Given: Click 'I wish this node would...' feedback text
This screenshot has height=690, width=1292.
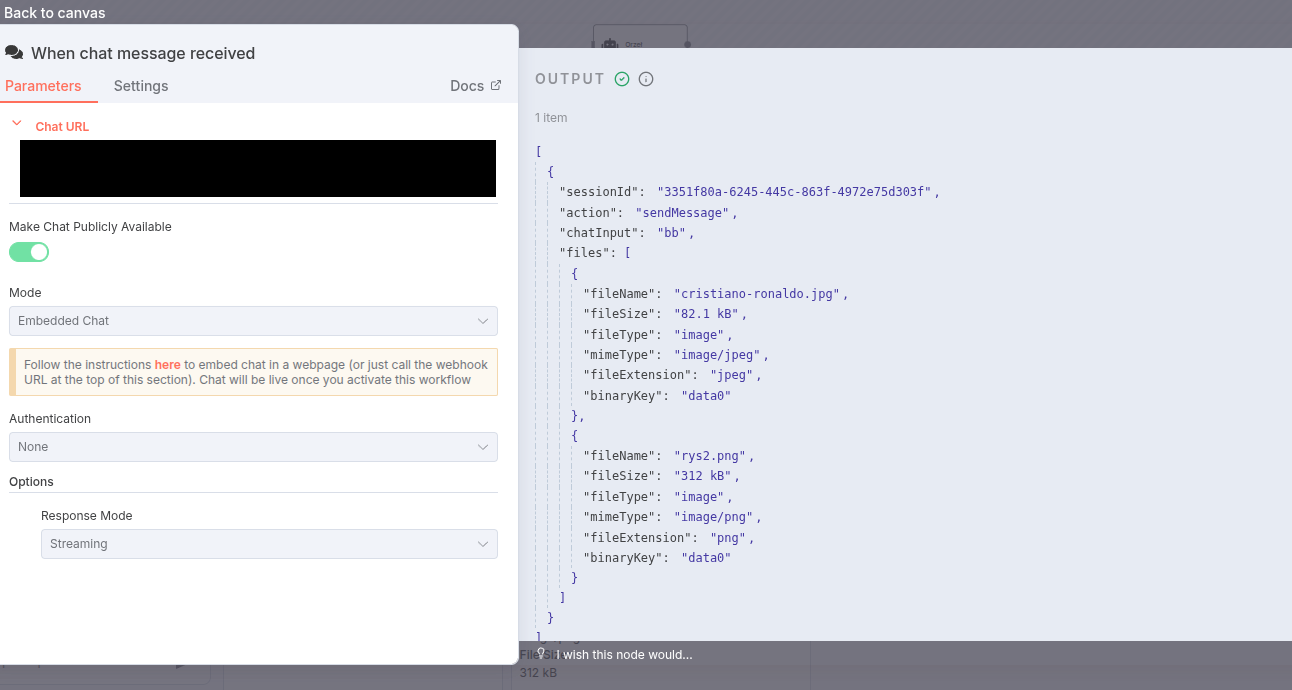Looking at the screenshot, I should pyautogui.click(x=625, y=654).
